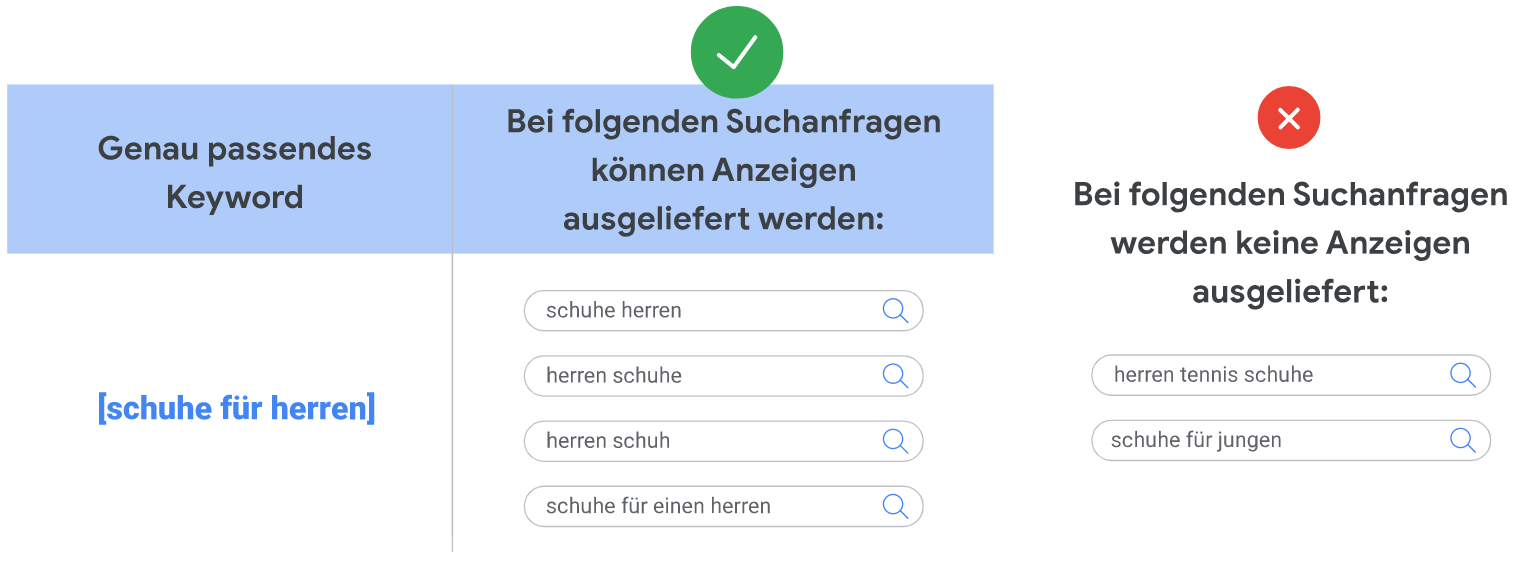
Task: Select the 'herren schuh' search text
Action: click(x=608, y=441)
